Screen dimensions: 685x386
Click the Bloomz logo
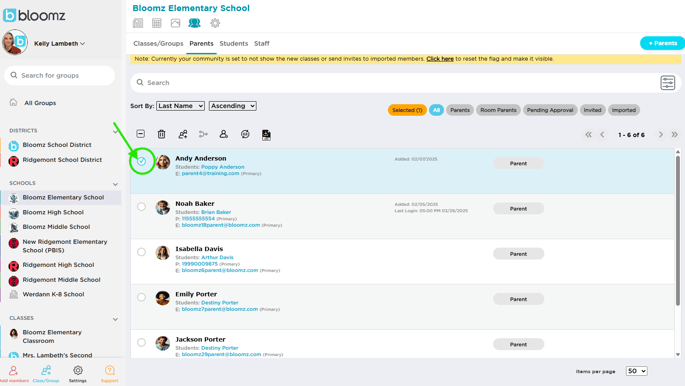(34, 15)
